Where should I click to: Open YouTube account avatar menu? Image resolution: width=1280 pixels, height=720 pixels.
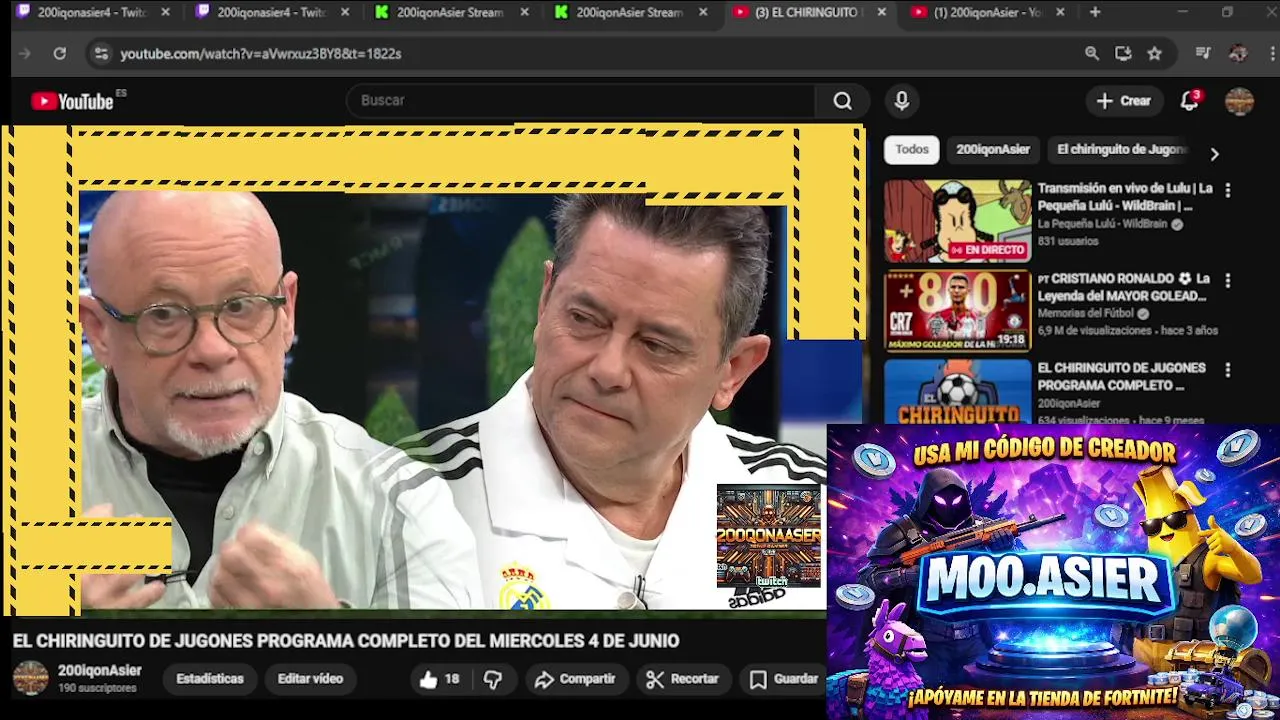coord(1240,101)
